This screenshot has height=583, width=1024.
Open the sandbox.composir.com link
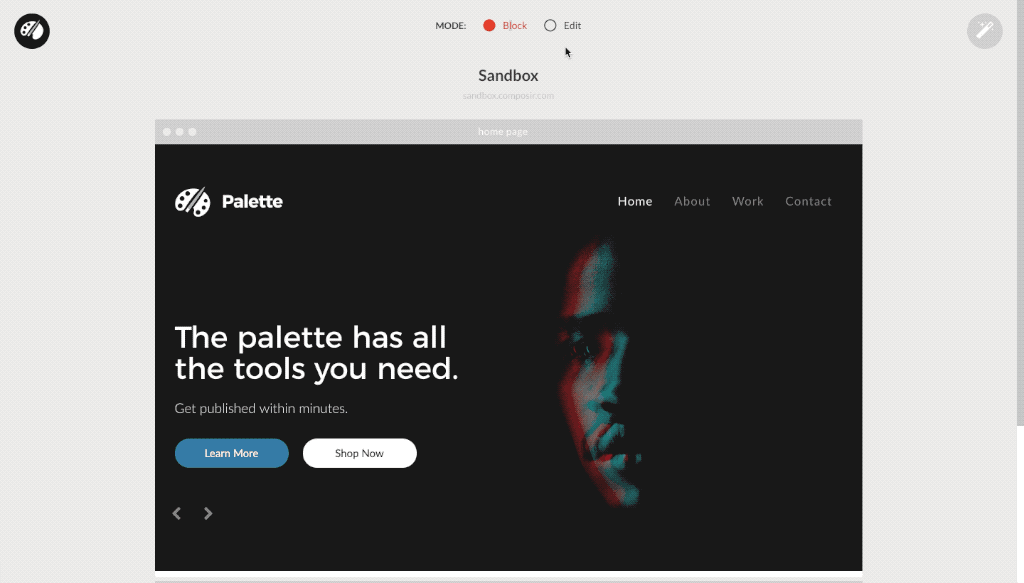coord(508,95)
